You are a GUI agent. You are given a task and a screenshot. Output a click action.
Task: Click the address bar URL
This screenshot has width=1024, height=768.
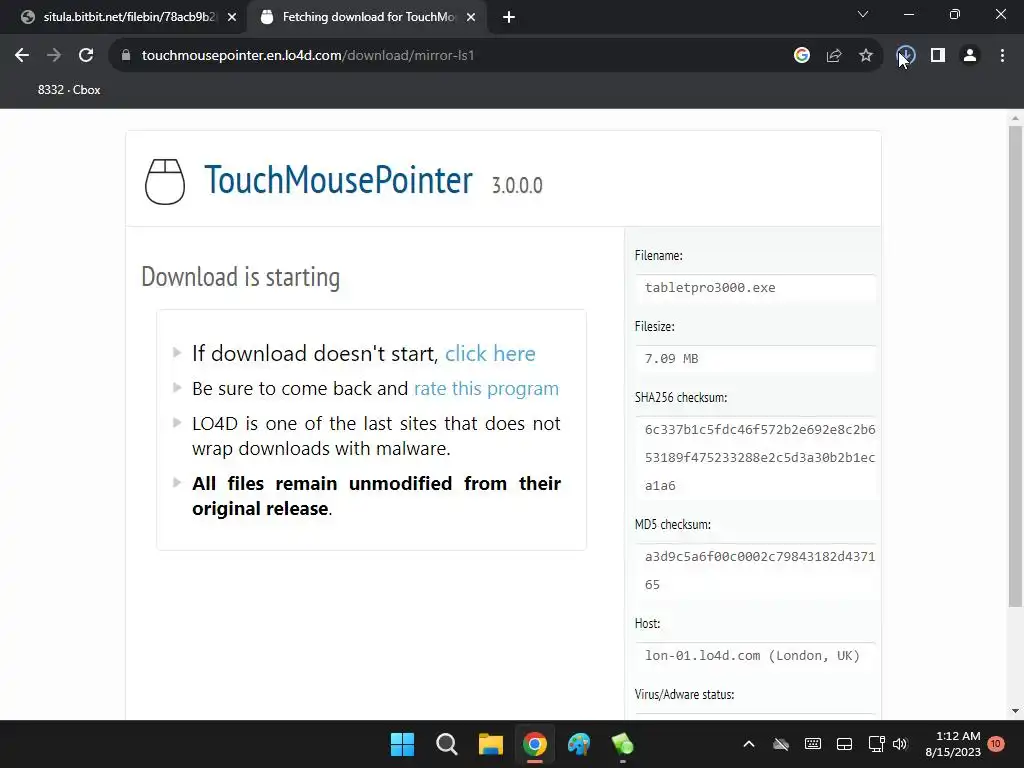[308, 56]
